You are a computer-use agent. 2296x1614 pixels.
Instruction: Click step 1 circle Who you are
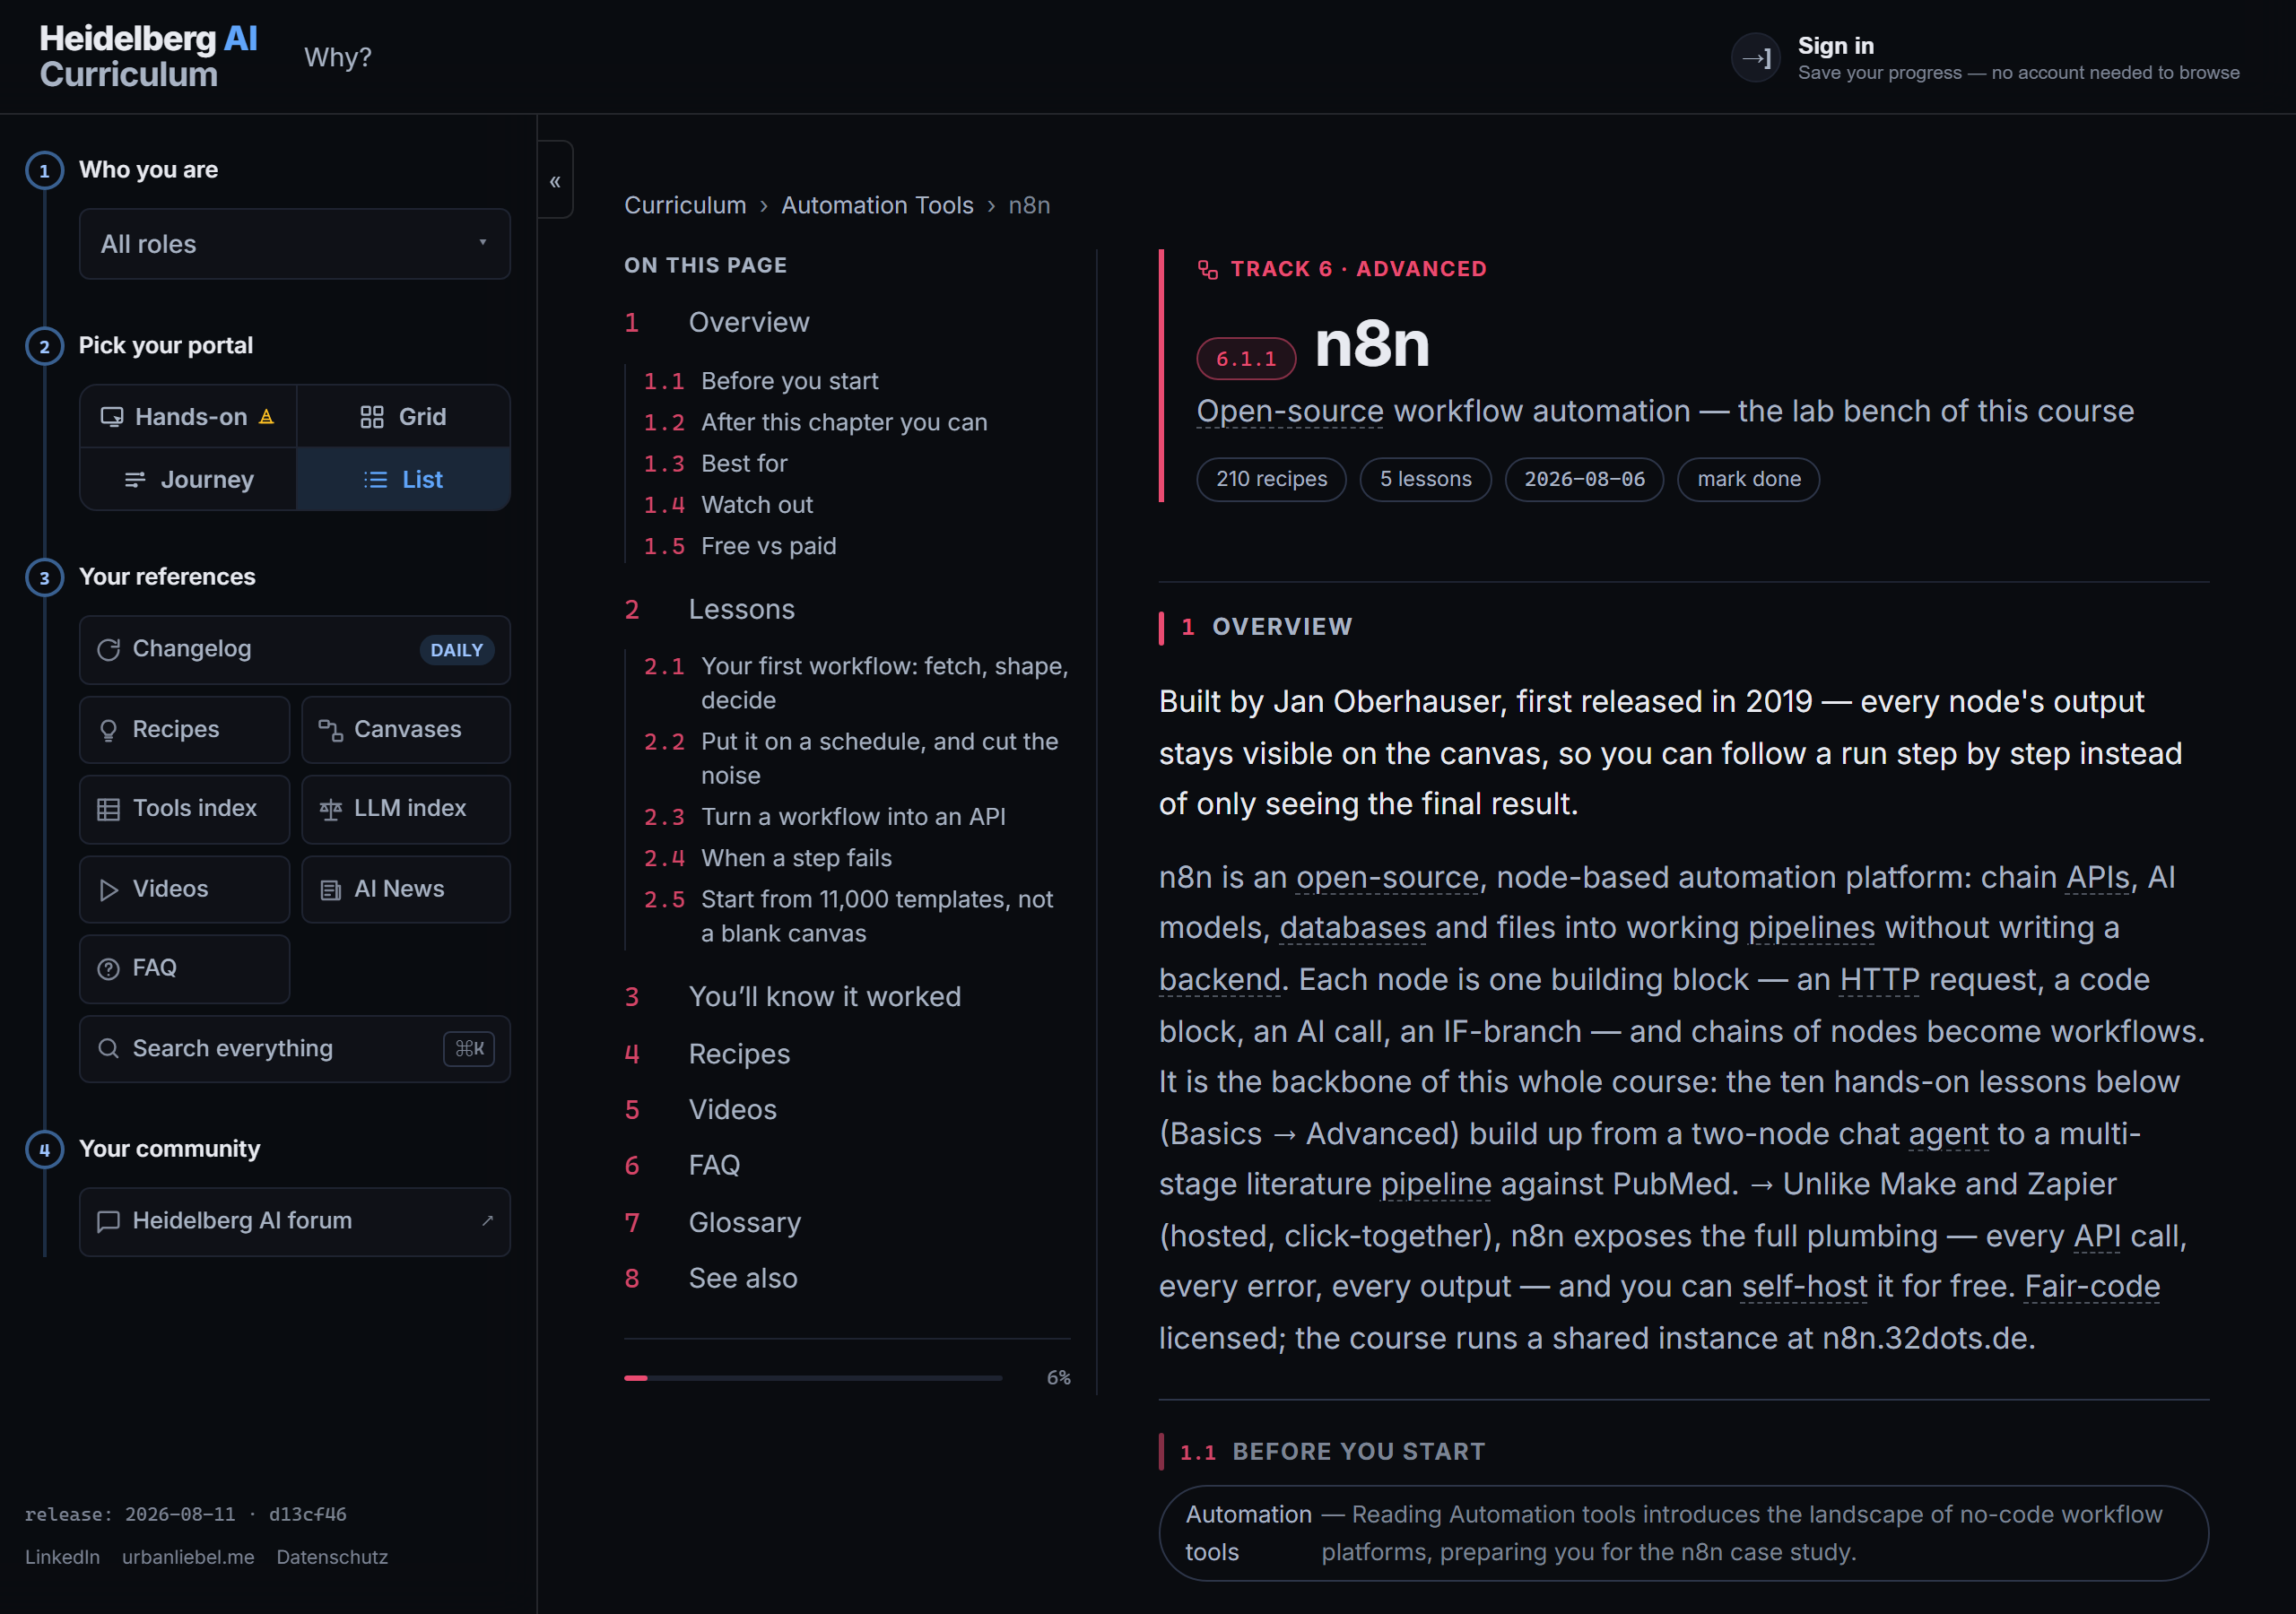[x=44, y=170]
